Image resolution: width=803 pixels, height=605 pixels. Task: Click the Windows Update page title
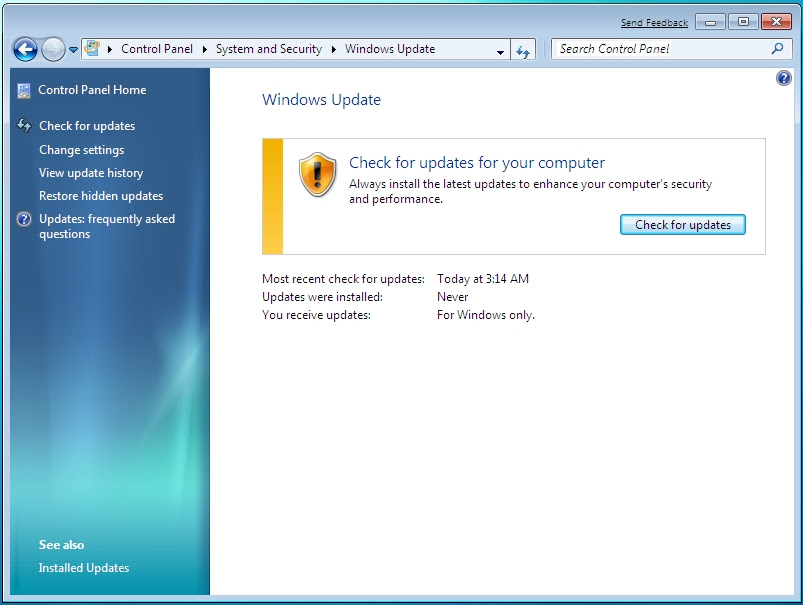[x=321, y=100]
